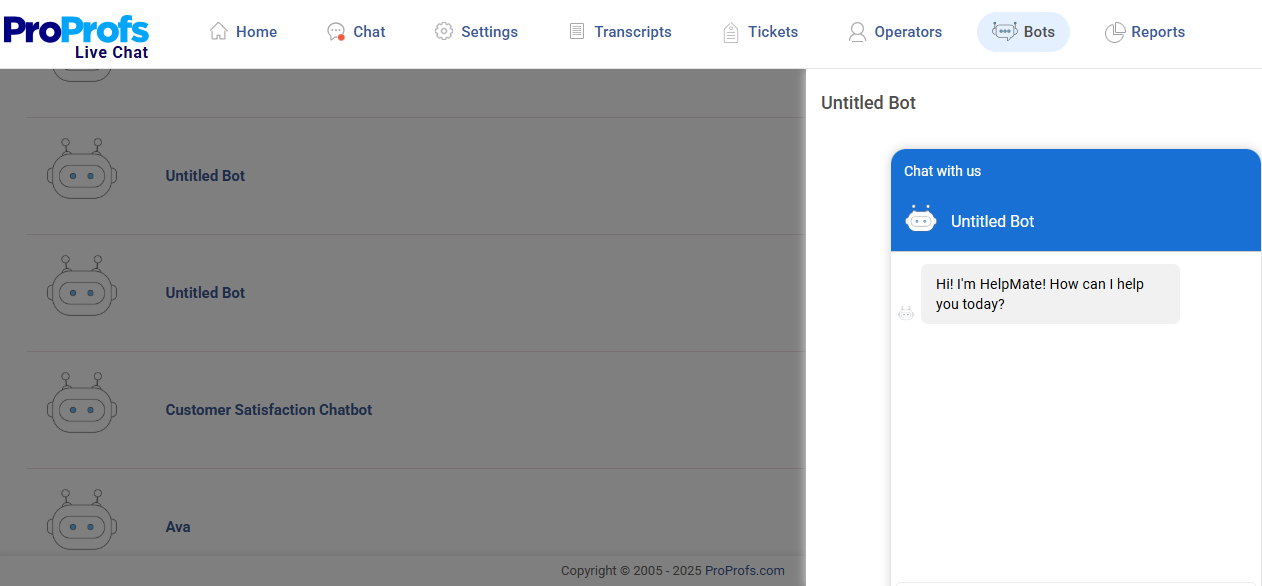Click the small bot avatar beside the greeting message

pyautogui.click(x=906, y=312)
